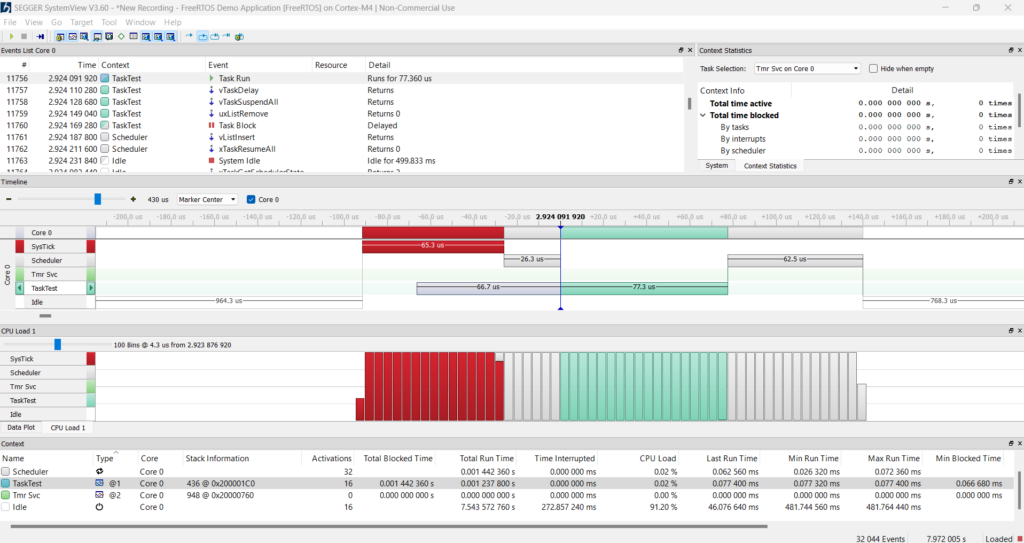1024x543 pixels.
Task: Click the highlighted auto-scroll box-arrow toolbar icon
Action: click(203, 37)
